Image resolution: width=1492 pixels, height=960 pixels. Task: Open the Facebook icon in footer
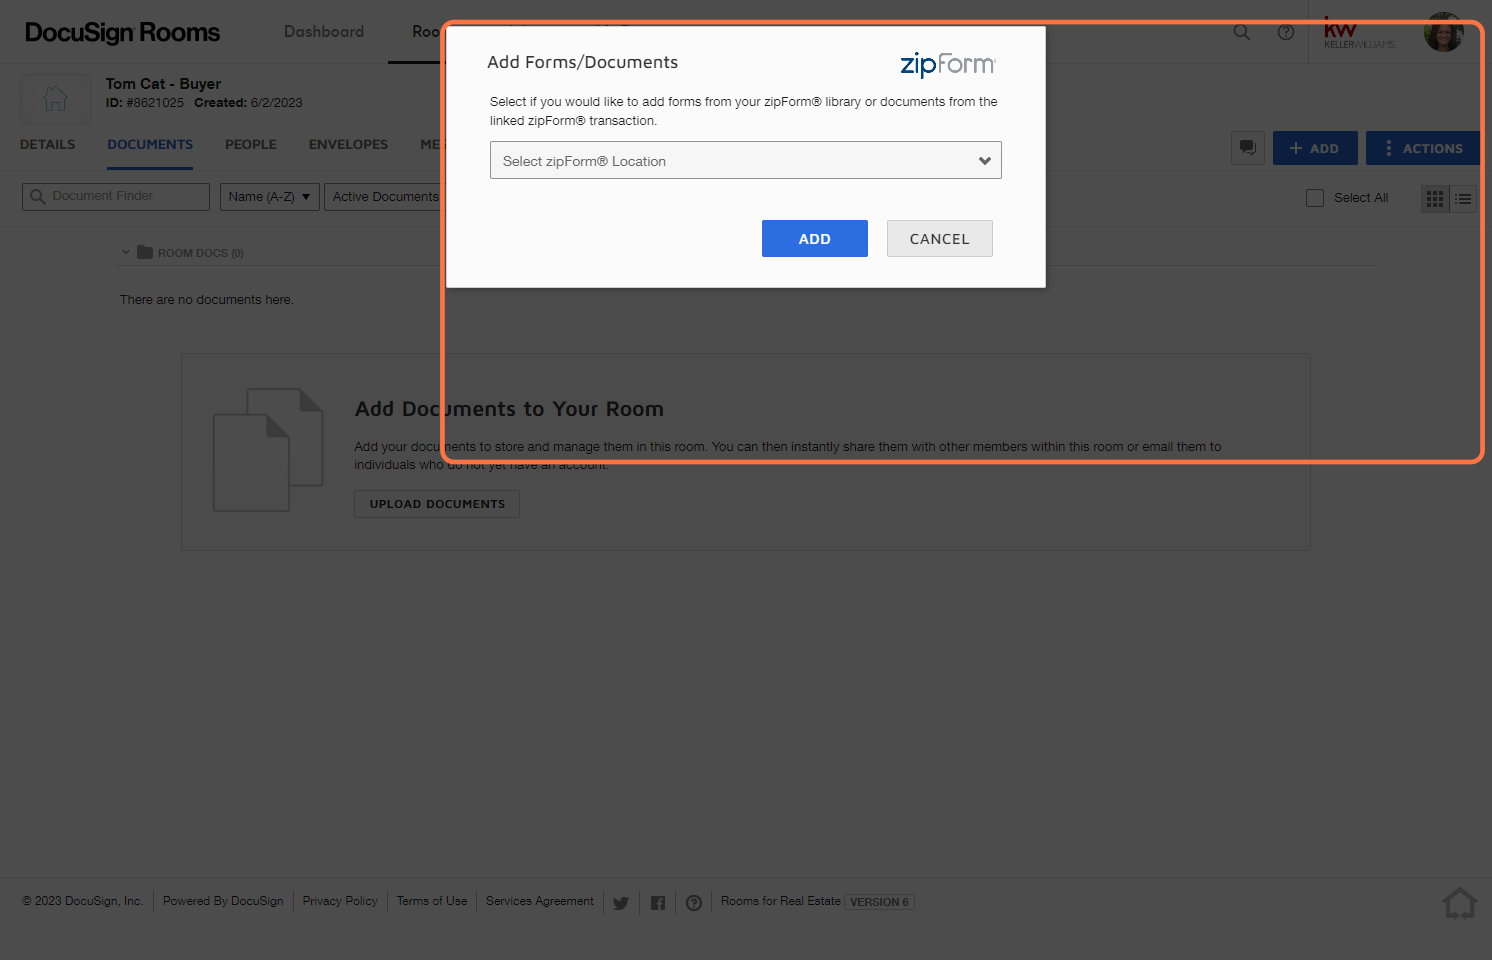(658, 903)
